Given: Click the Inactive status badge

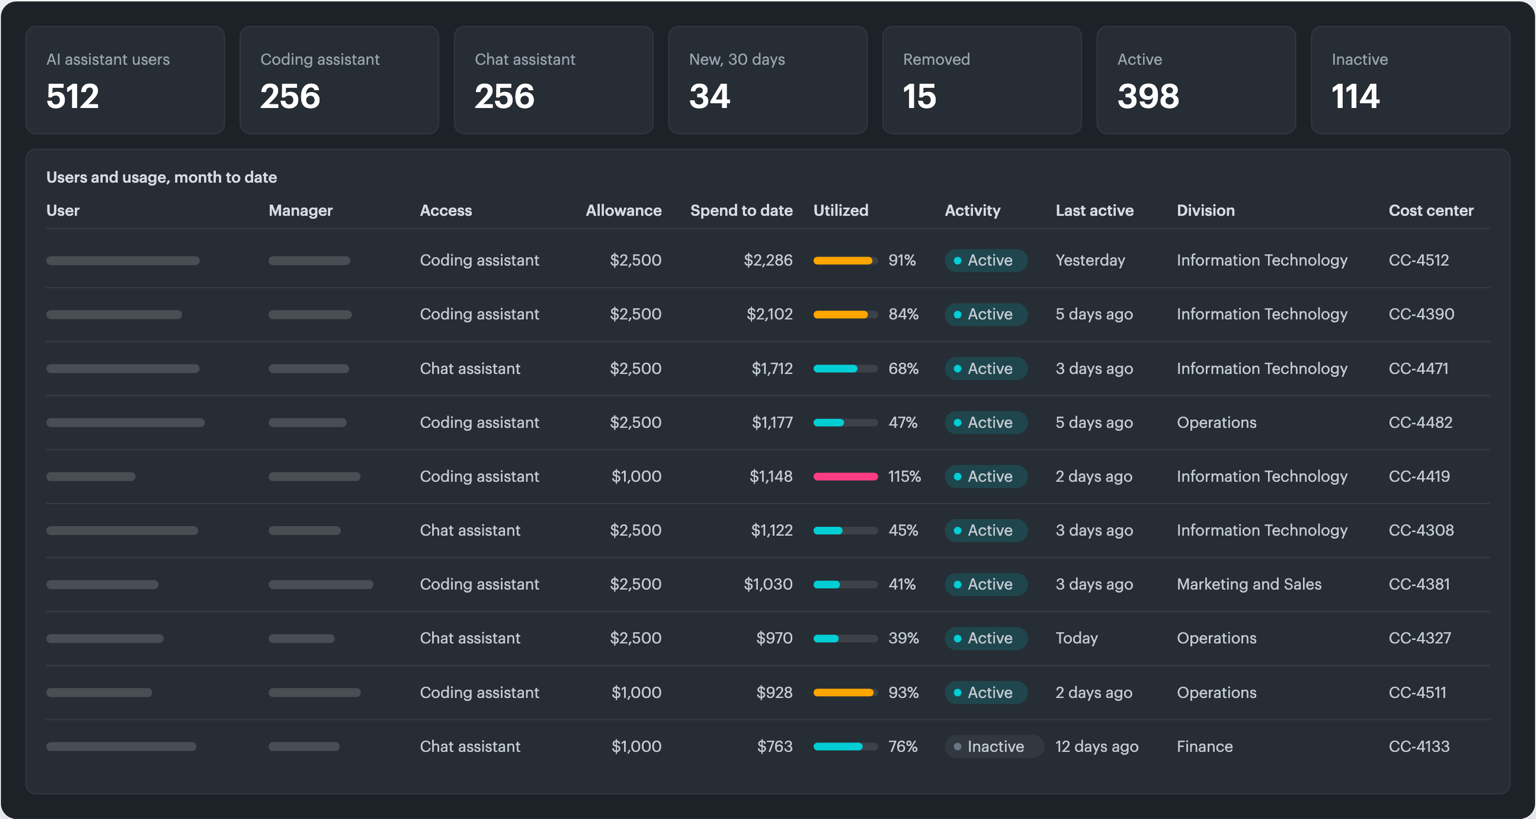Looking at the screenshot, I should coord(994,746).
